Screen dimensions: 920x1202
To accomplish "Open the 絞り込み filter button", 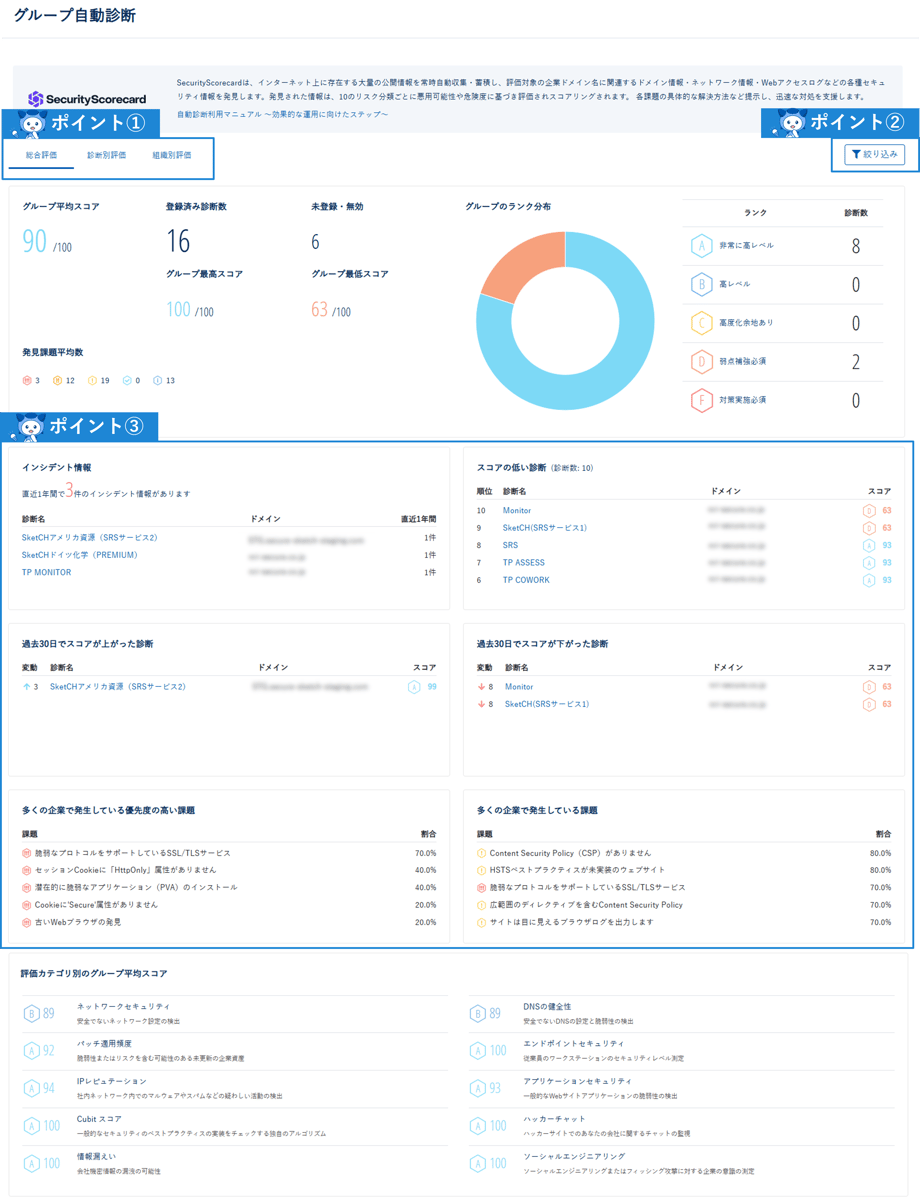I will click(x=875, y=154).
